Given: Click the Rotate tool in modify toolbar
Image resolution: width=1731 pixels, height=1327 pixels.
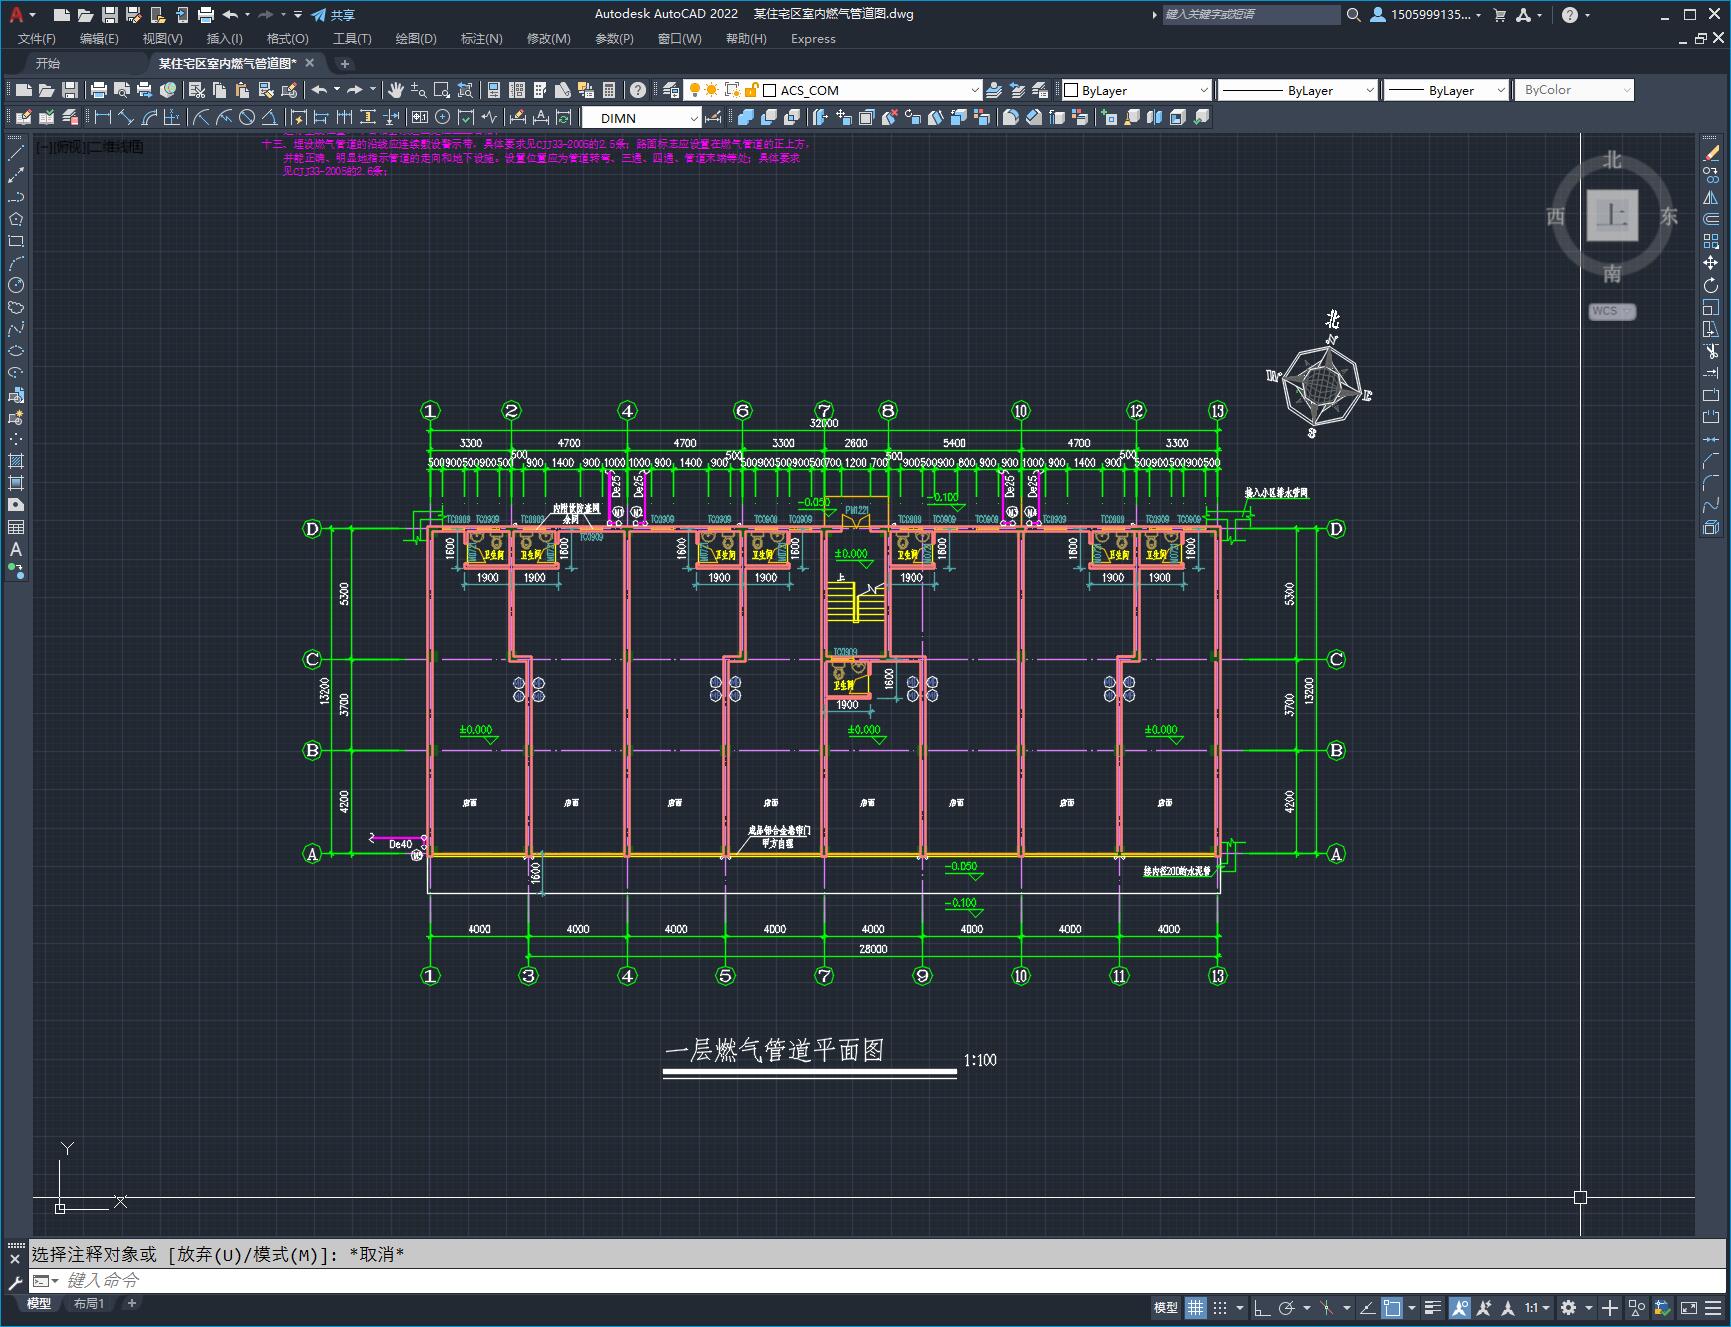Looking at the screenshot, I should [x=1711, y=285].
